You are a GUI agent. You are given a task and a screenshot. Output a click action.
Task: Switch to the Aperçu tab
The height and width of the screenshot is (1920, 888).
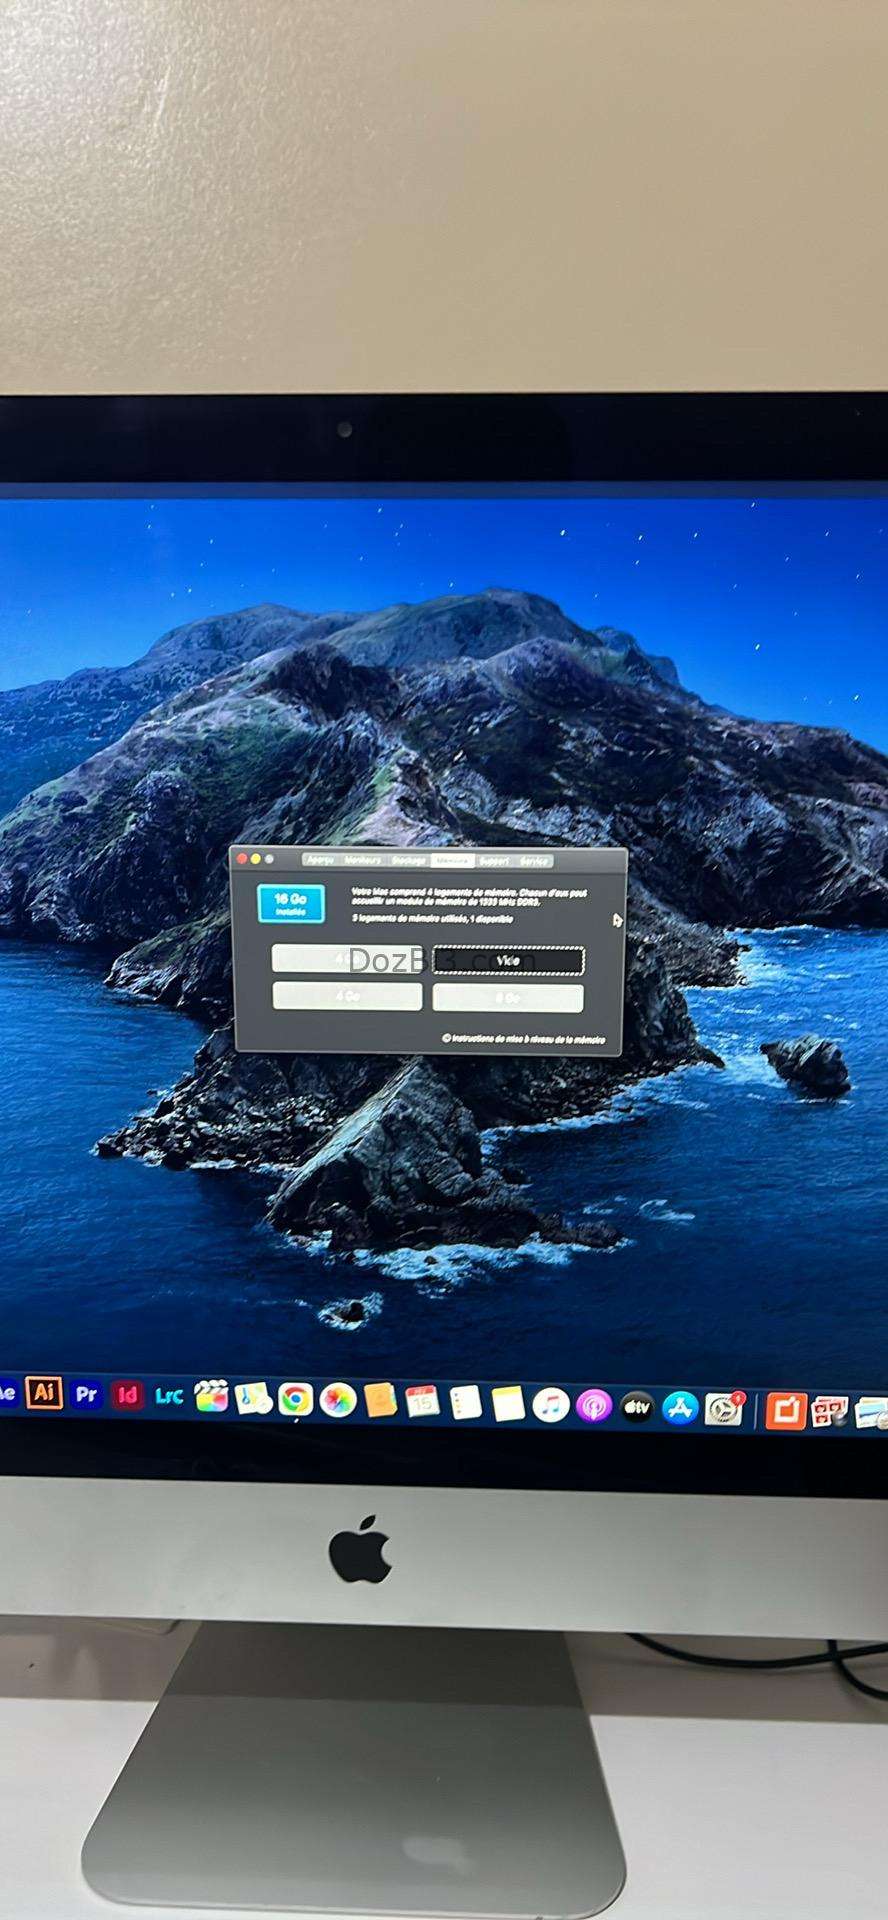point(320,860)
